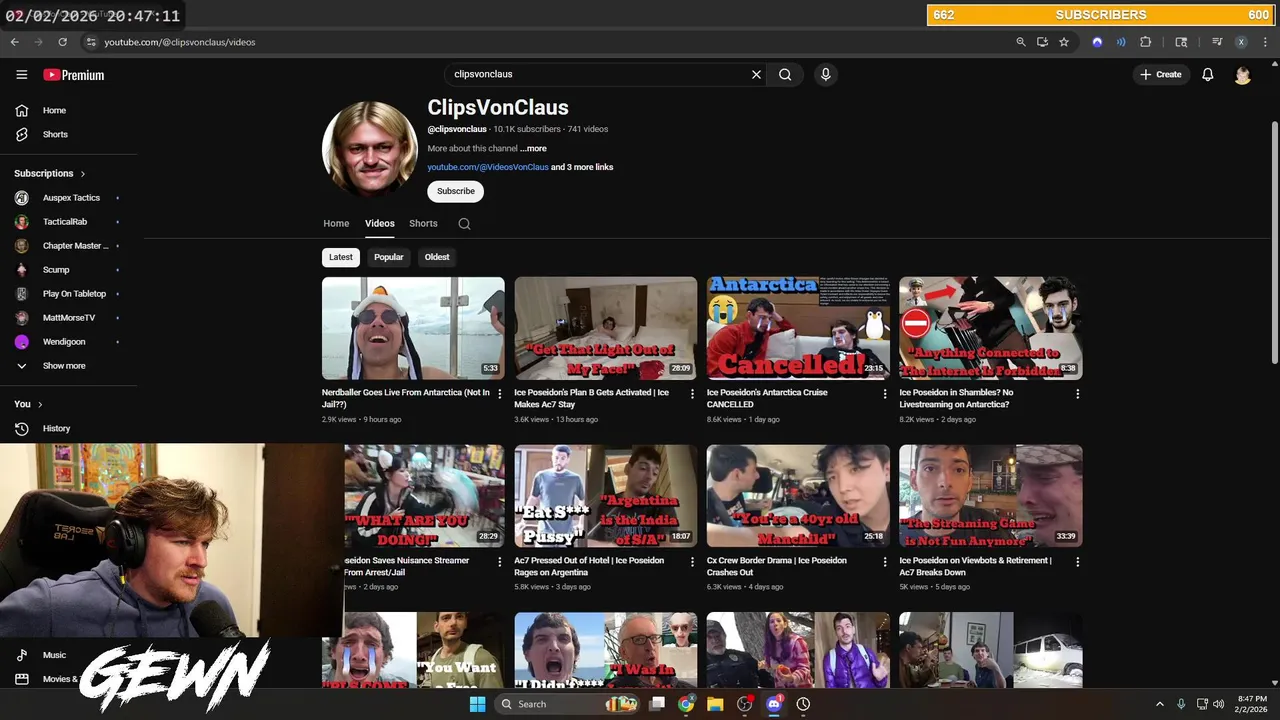
Task: Bookmark this page with star icon
Action: pyautogui.click(x=1064, y=42)
